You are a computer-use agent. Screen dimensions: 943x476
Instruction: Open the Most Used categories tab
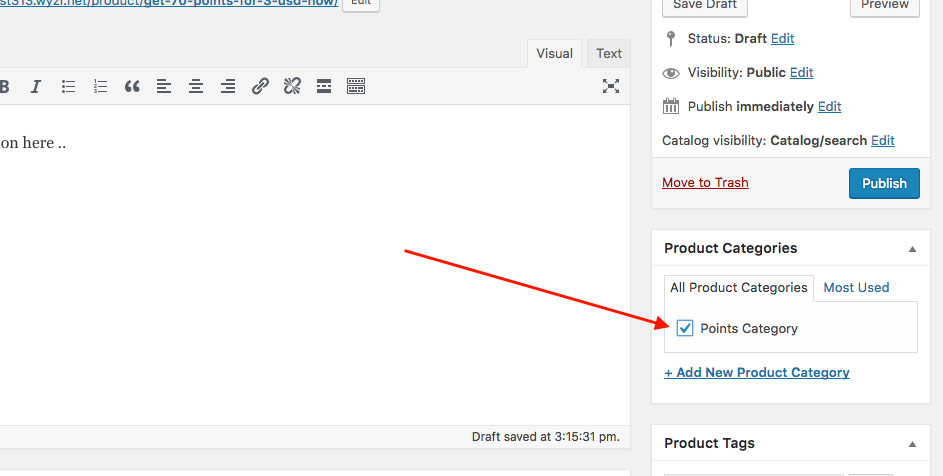point(856,287)
